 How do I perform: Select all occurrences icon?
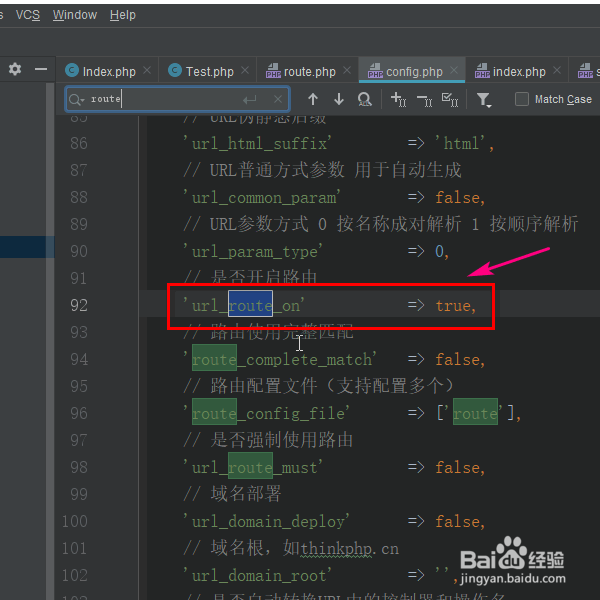pyautogui.click(x=450, y=99)
